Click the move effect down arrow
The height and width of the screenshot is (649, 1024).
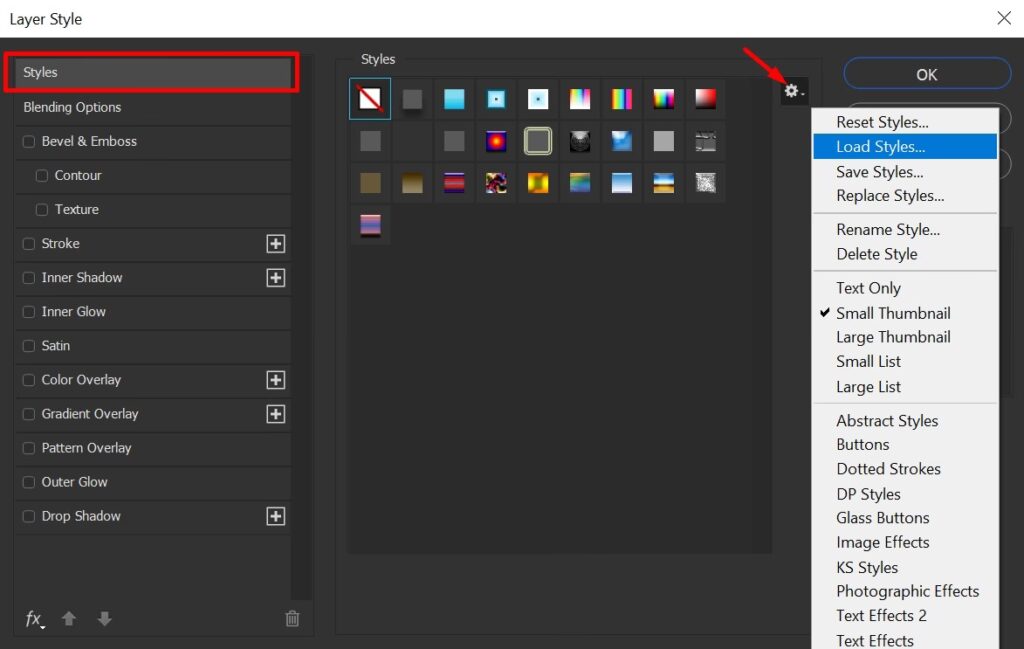coord(104,619)
